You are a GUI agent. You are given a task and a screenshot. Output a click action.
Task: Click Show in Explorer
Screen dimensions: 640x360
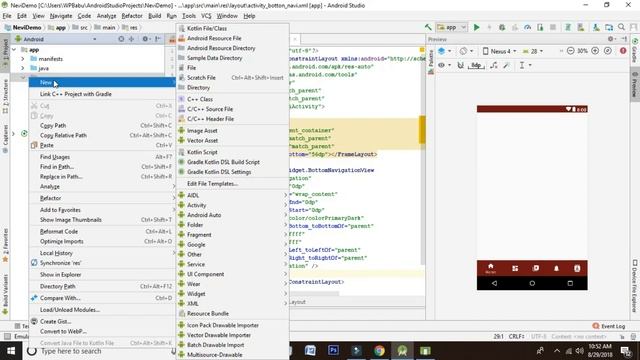(x=102, y=275)
